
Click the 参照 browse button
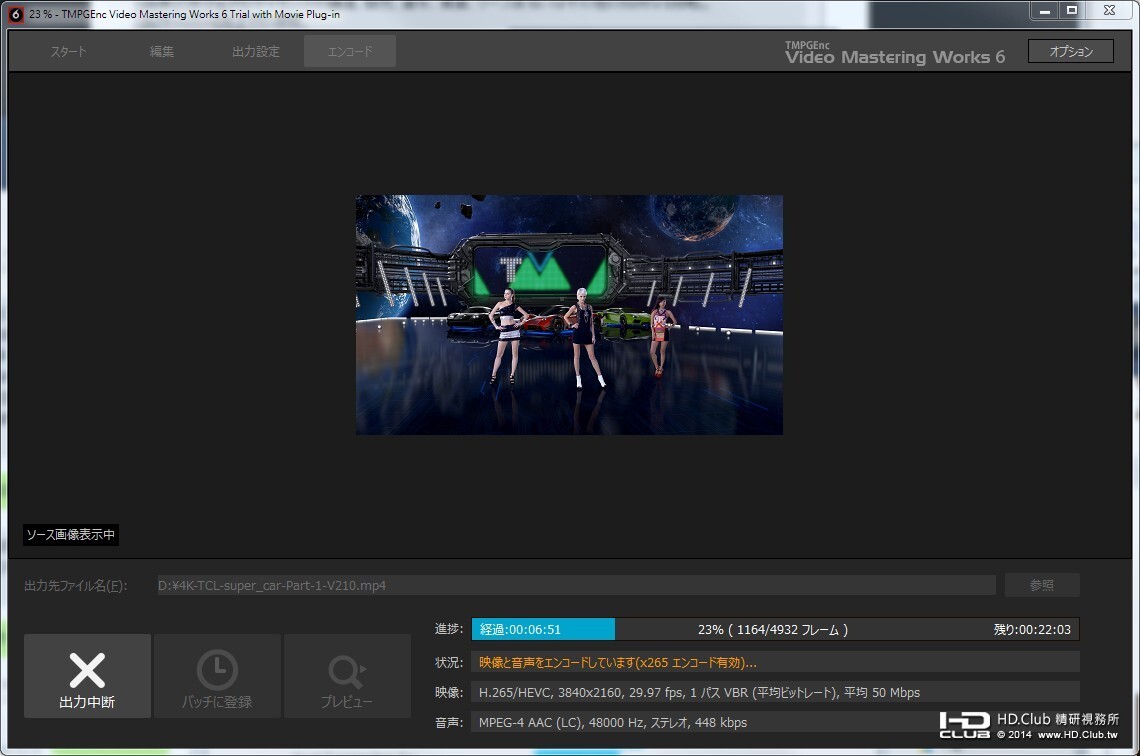pyautogui.click(x=1042, y=585)
